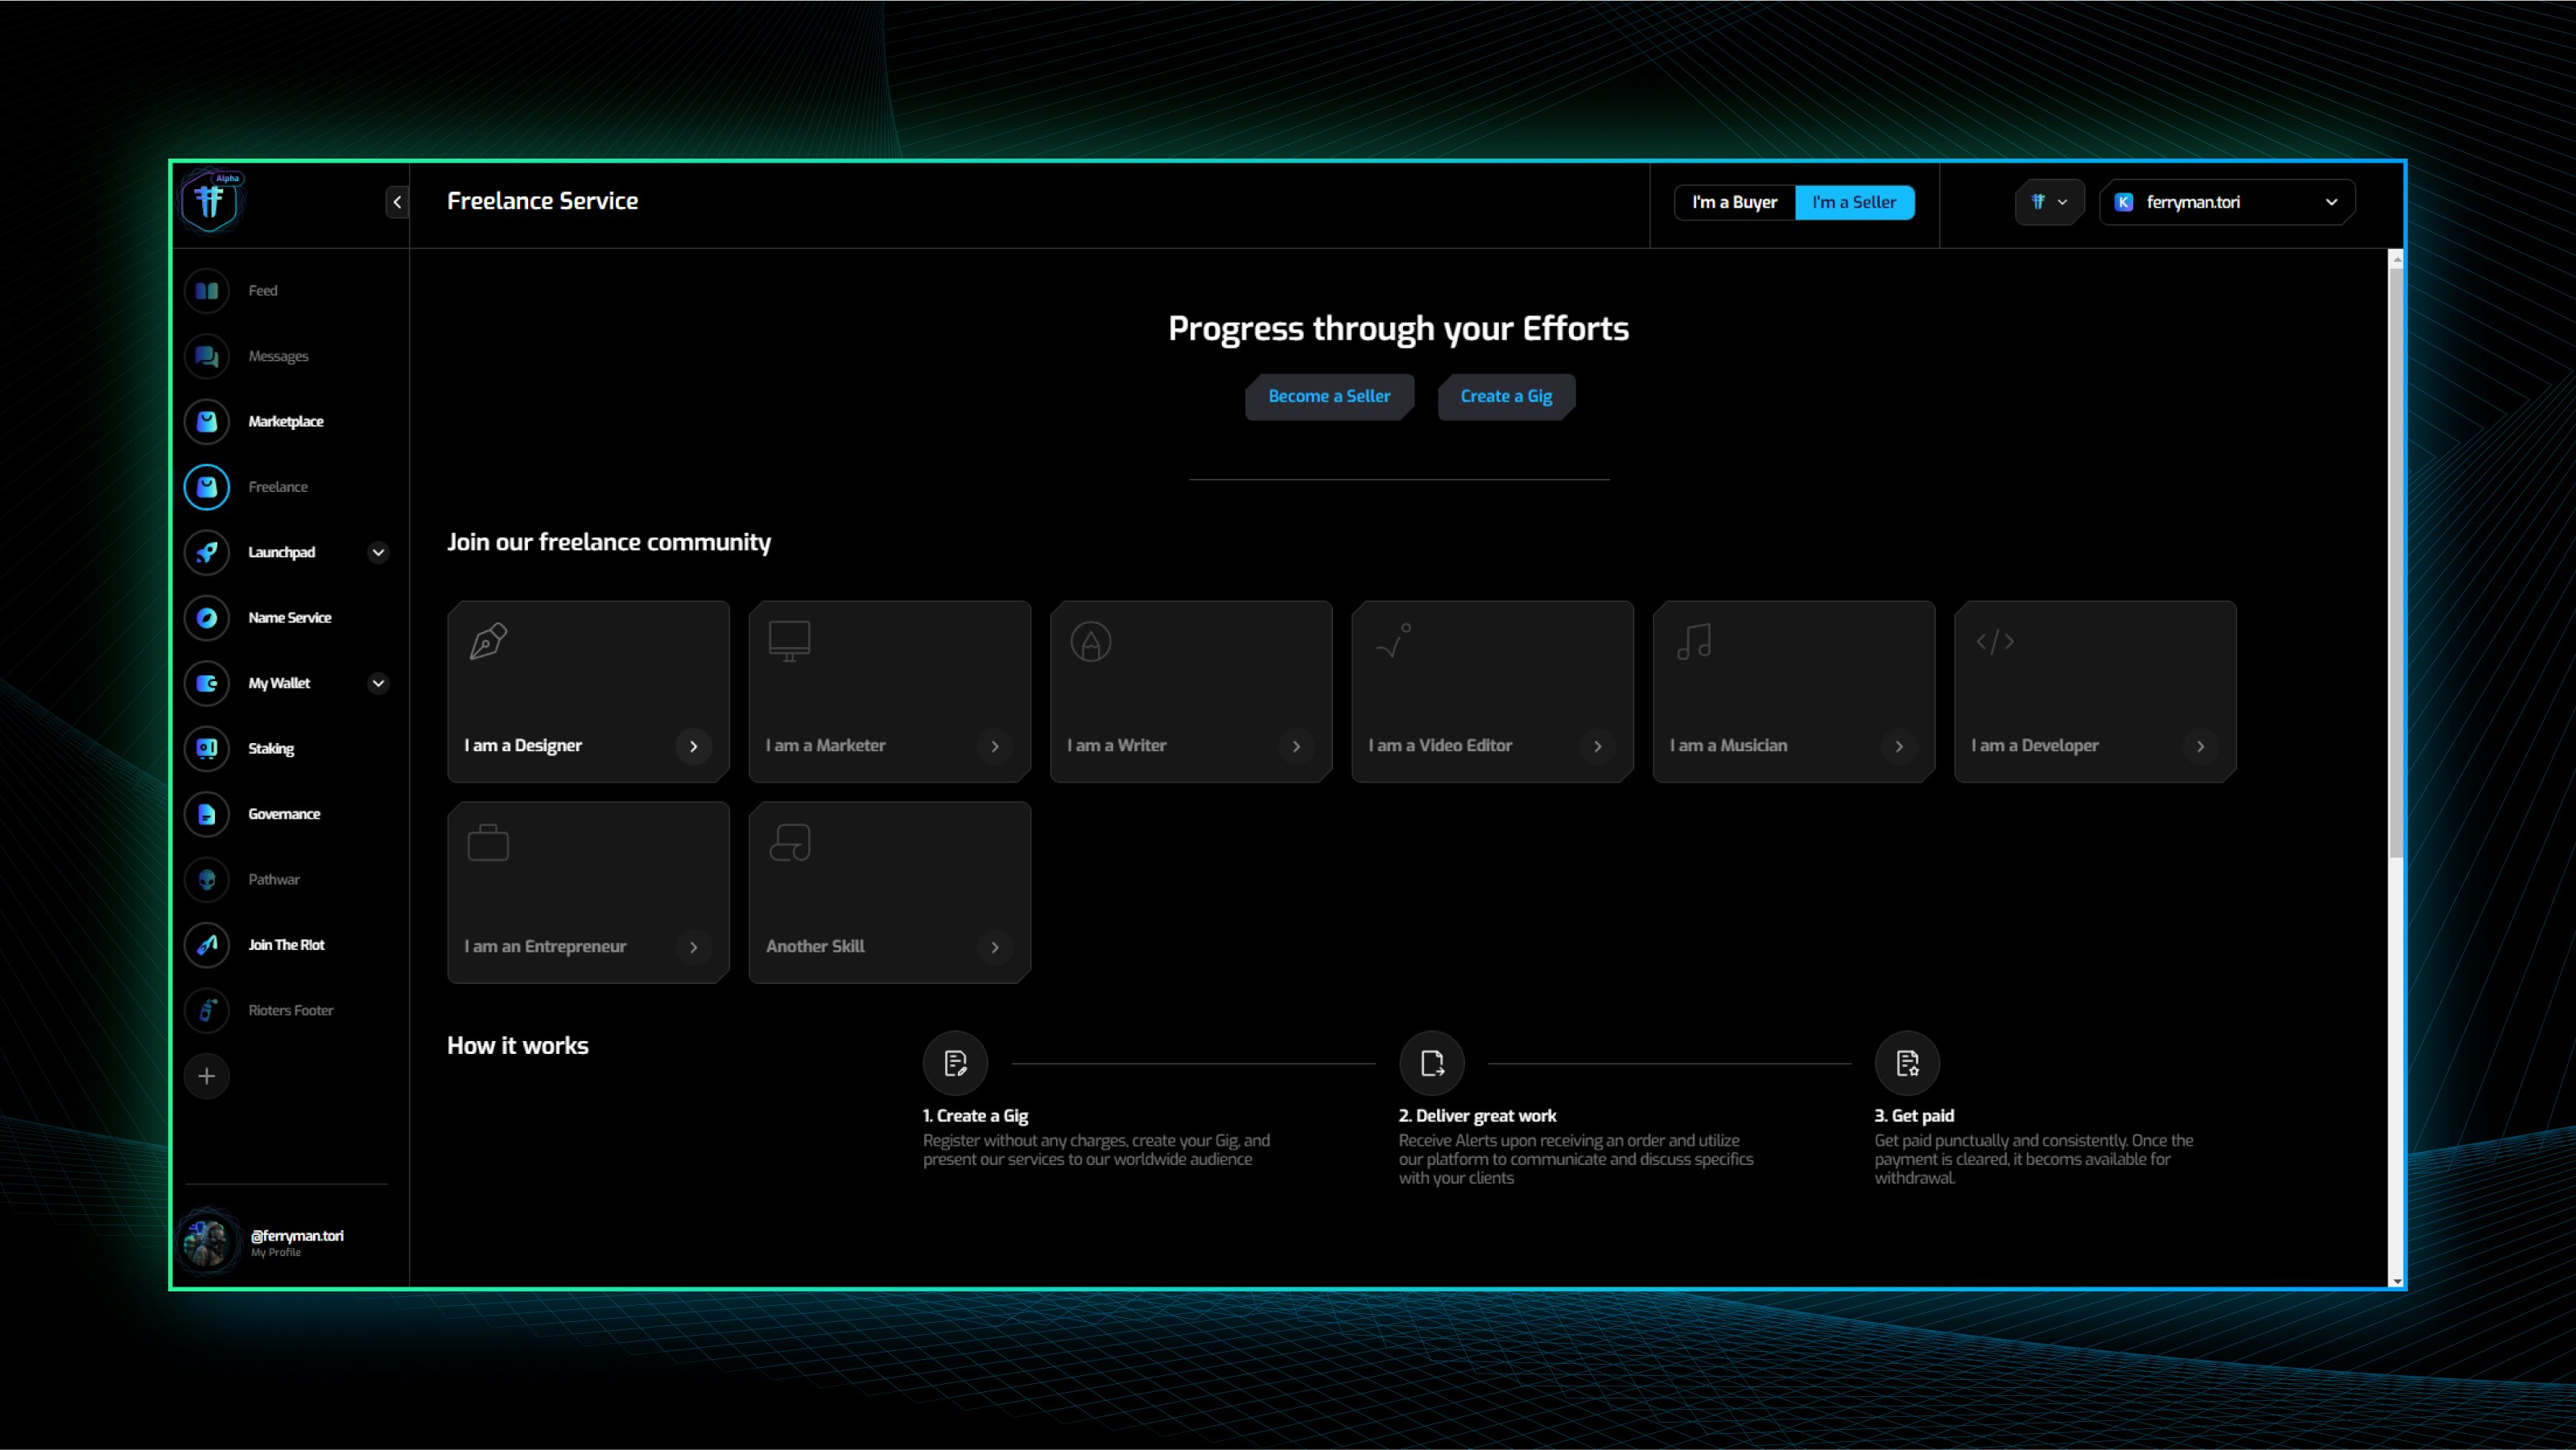Select the Freelance sidebar icon
2576x1450 pixels.
coord(207,487)
